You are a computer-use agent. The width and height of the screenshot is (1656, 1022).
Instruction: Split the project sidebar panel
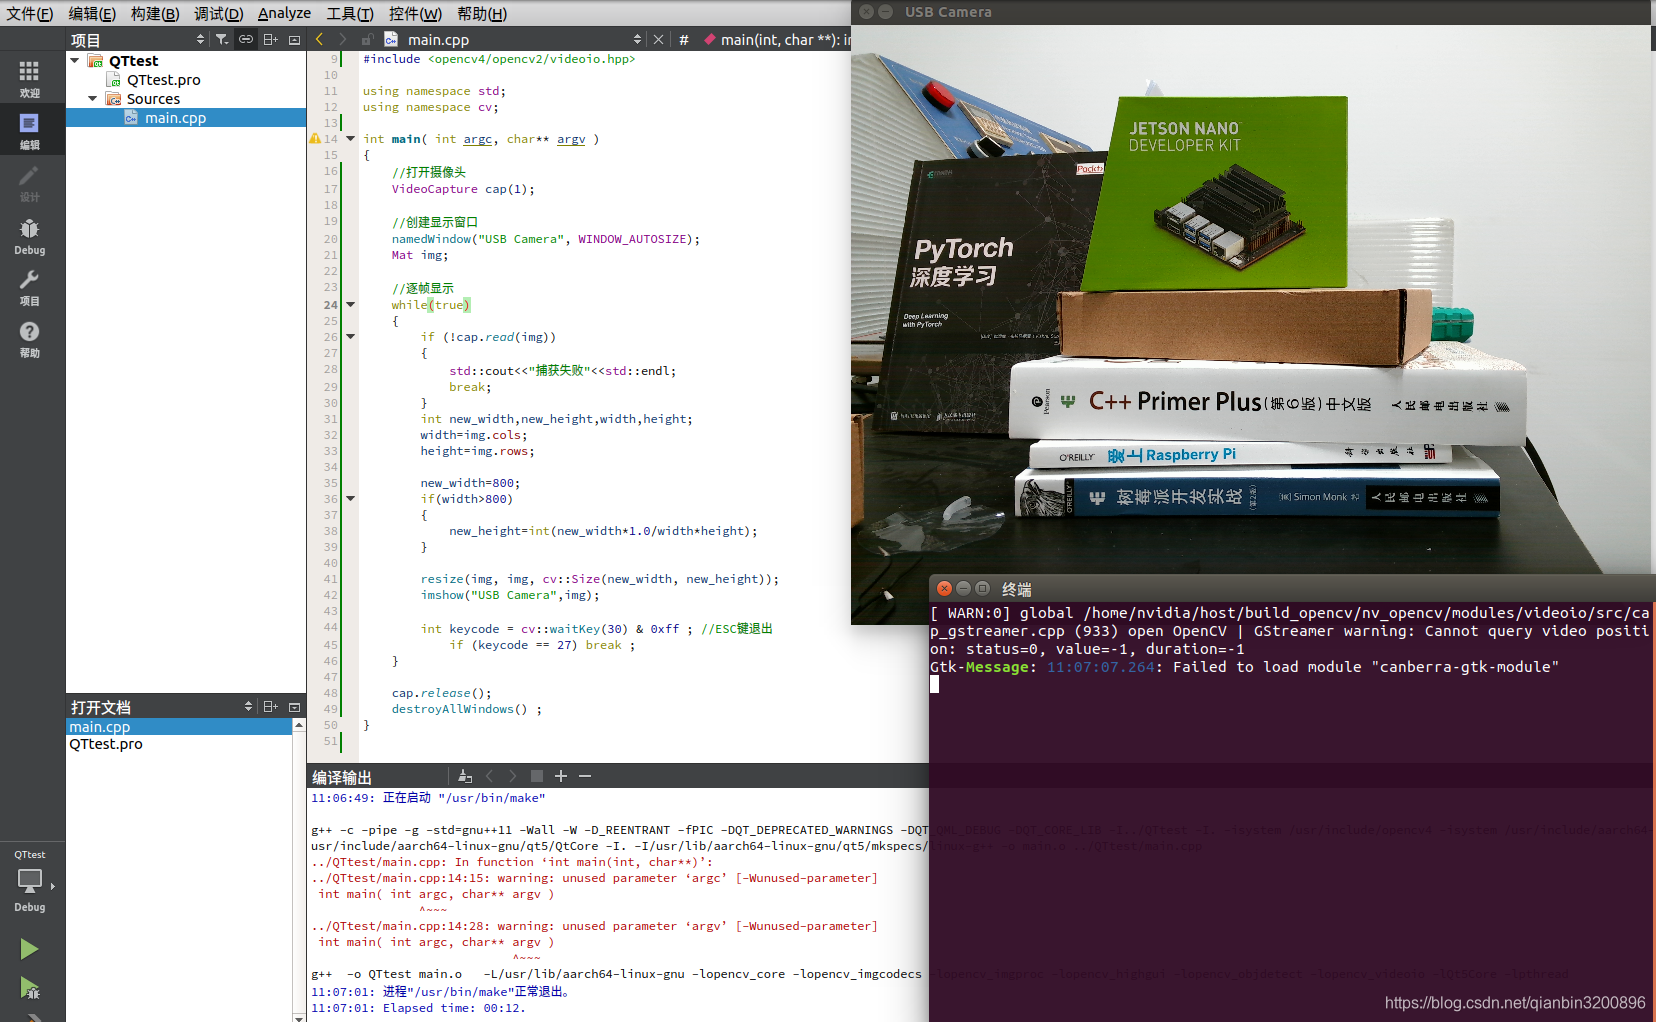(271, 39)
